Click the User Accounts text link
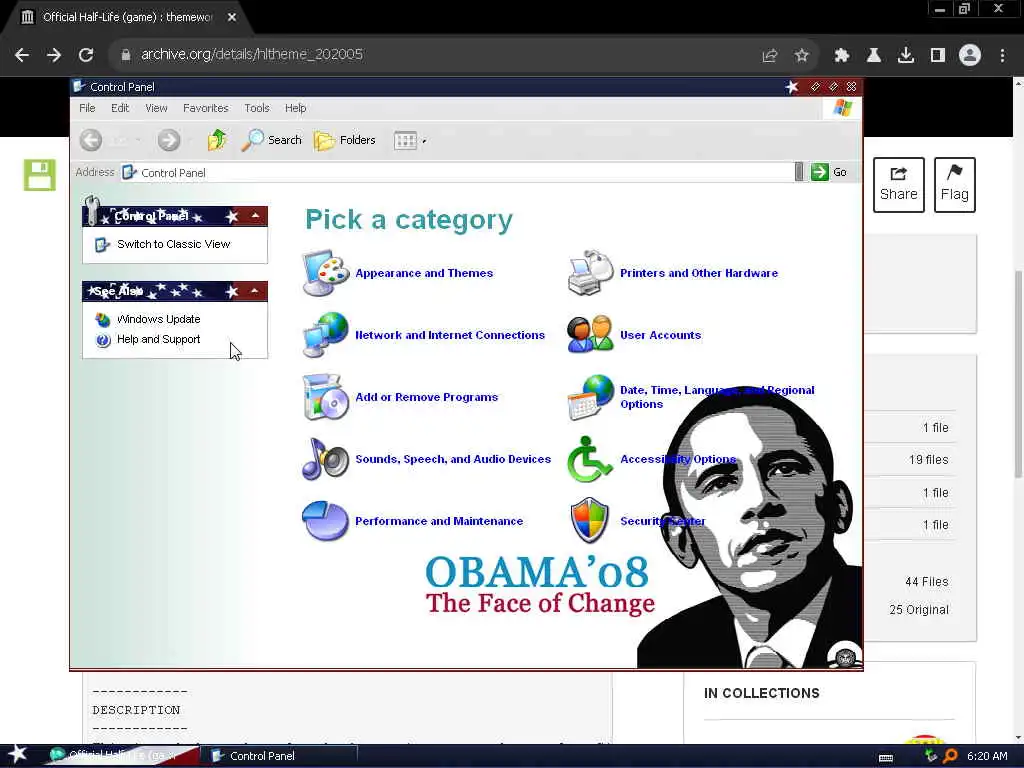Image resolution: width=1024 pixels, height=768 pixels. pyautogui.click(x=660, y=335)
